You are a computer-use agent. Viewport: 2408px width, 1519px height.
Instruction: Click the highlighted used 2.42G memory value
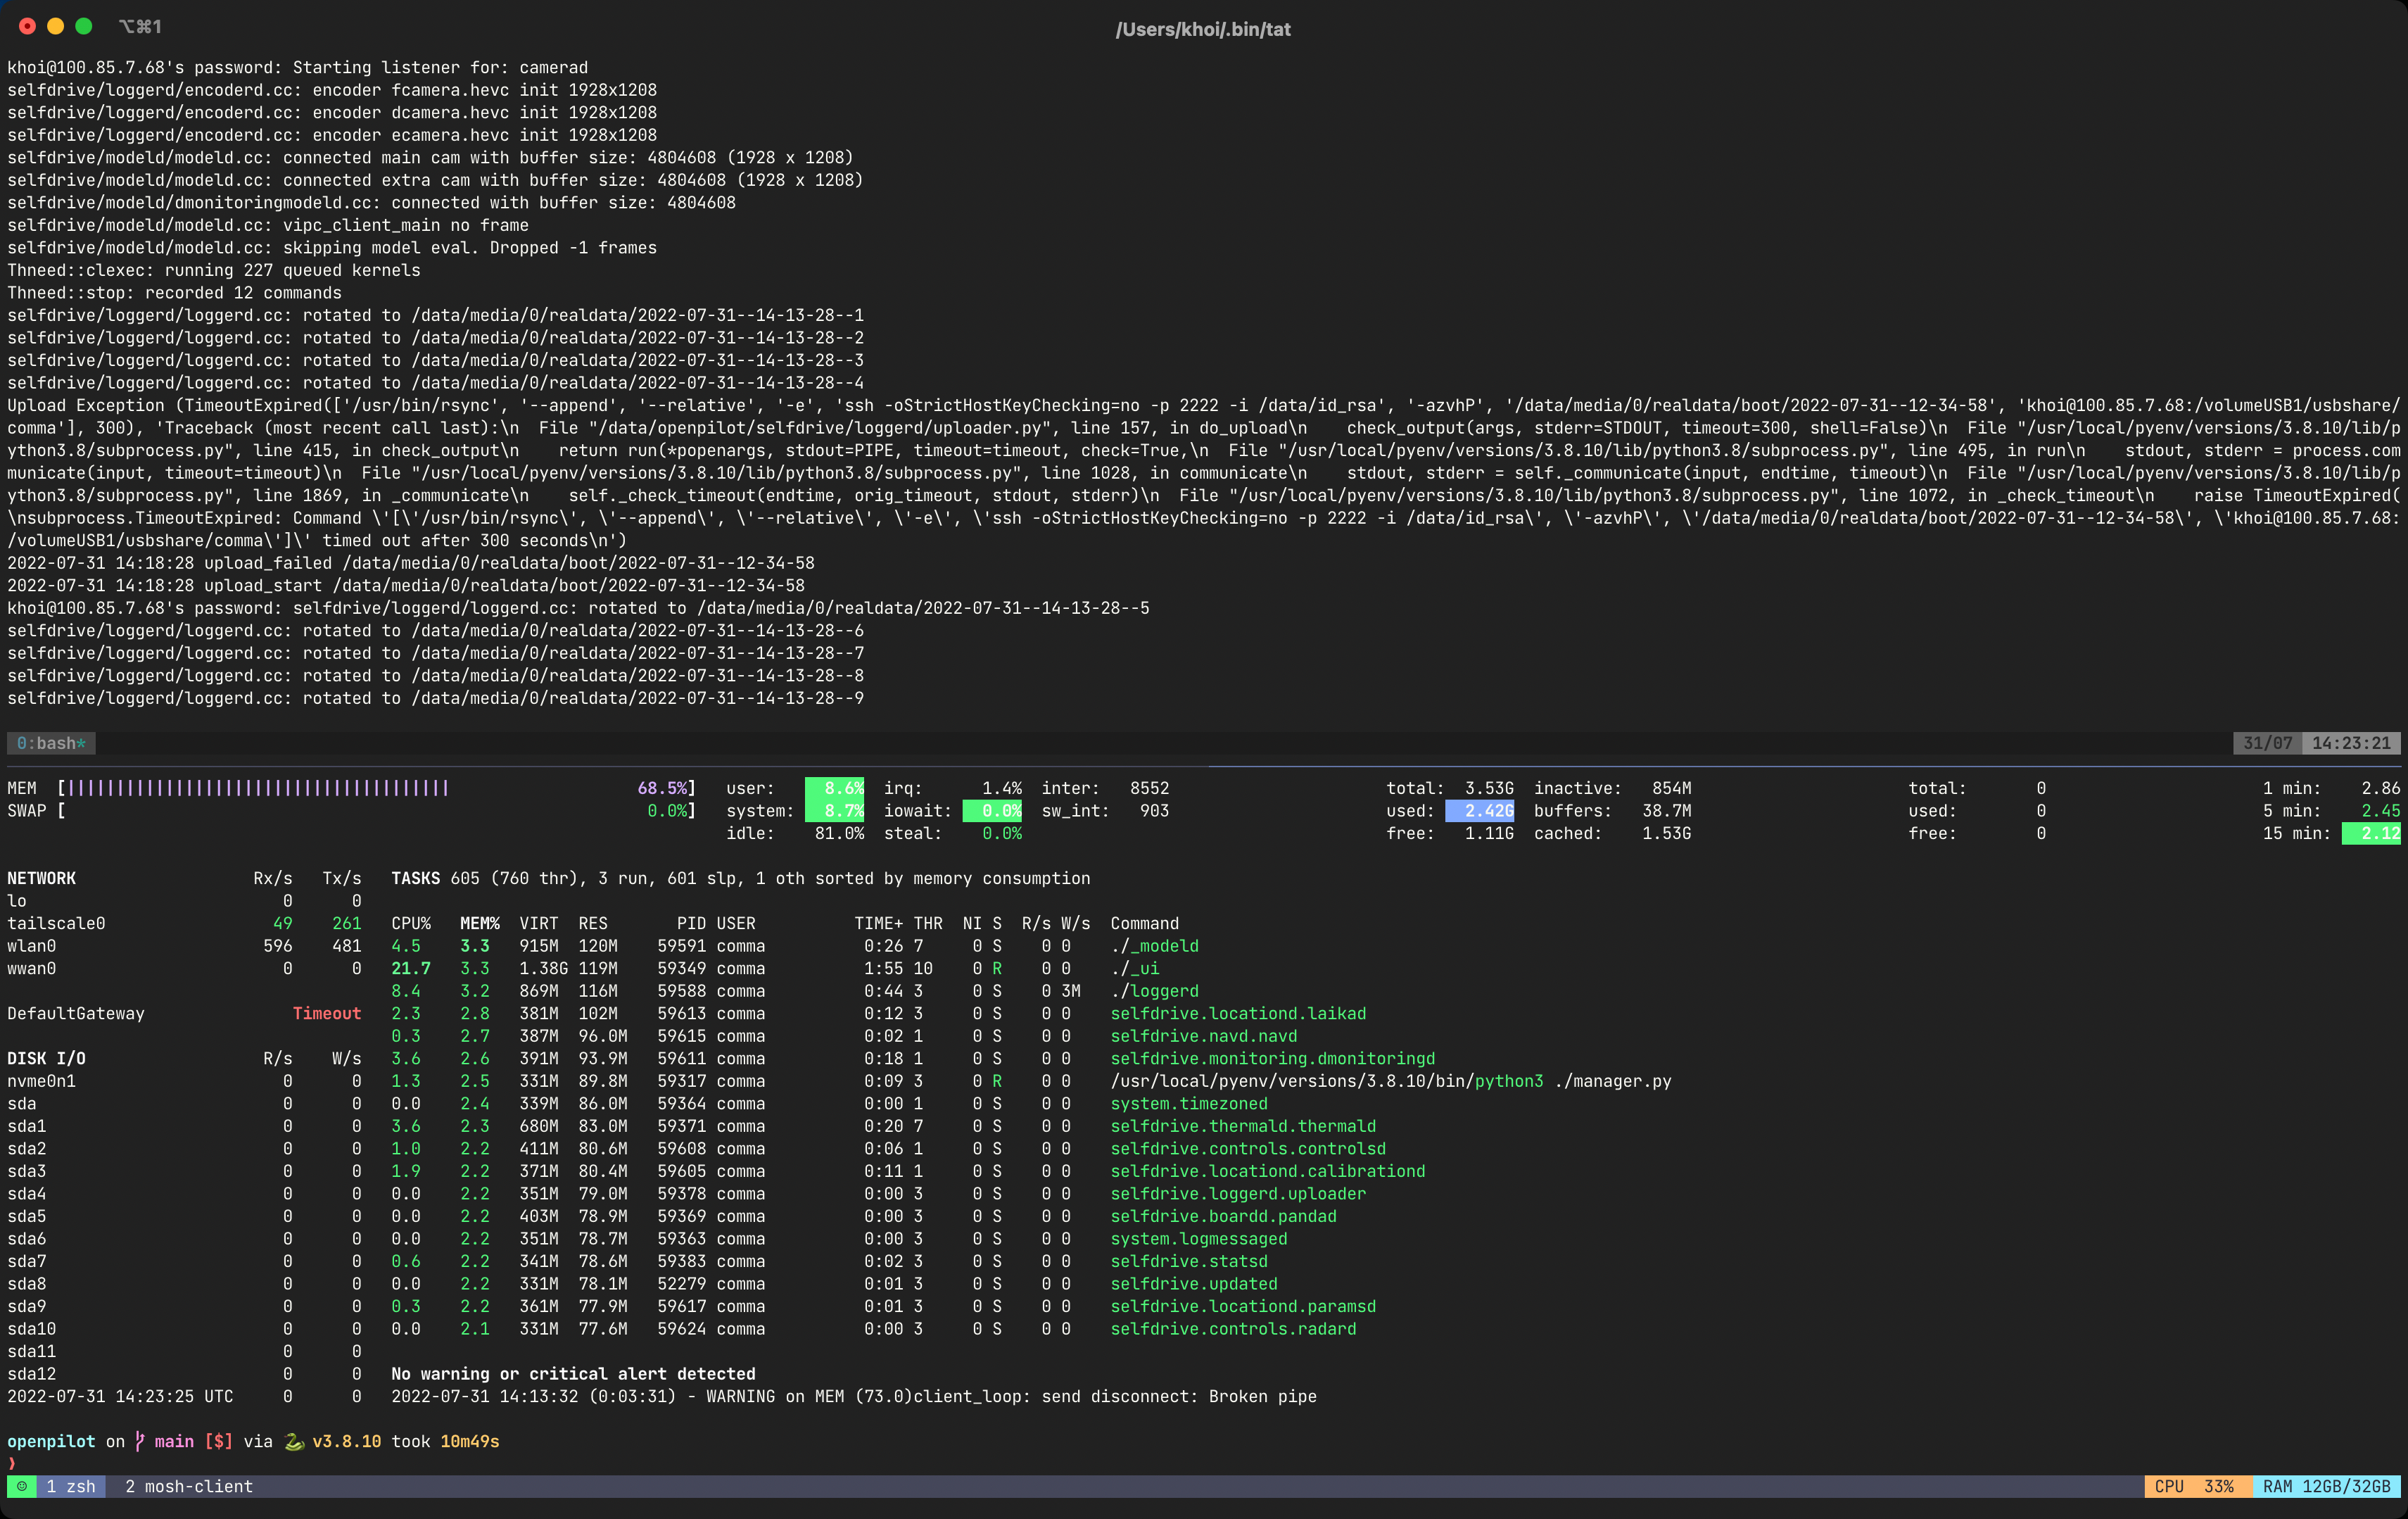(1479, 811)
